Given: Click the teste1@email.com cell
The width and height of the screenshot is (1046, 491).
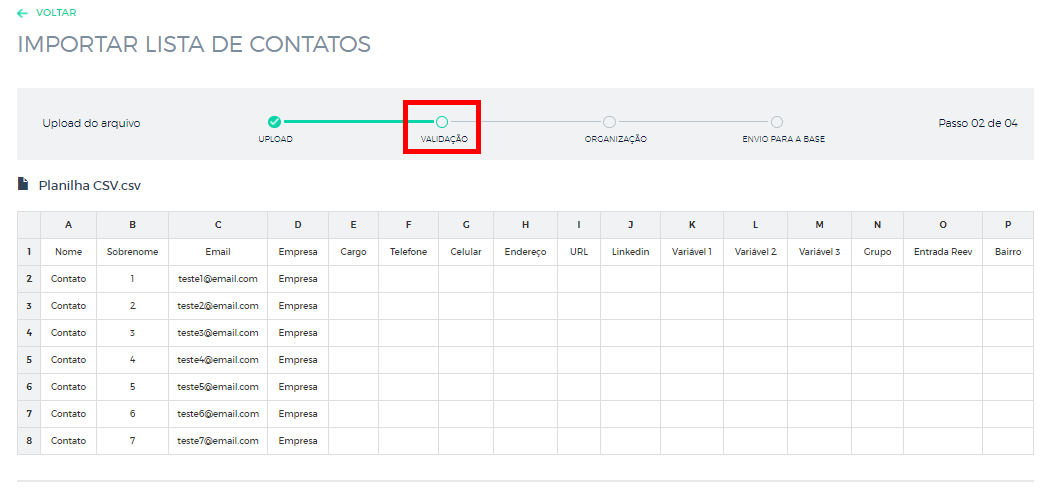Looking at the screenshot, I should pyautogui.click(x=218, y=279).
